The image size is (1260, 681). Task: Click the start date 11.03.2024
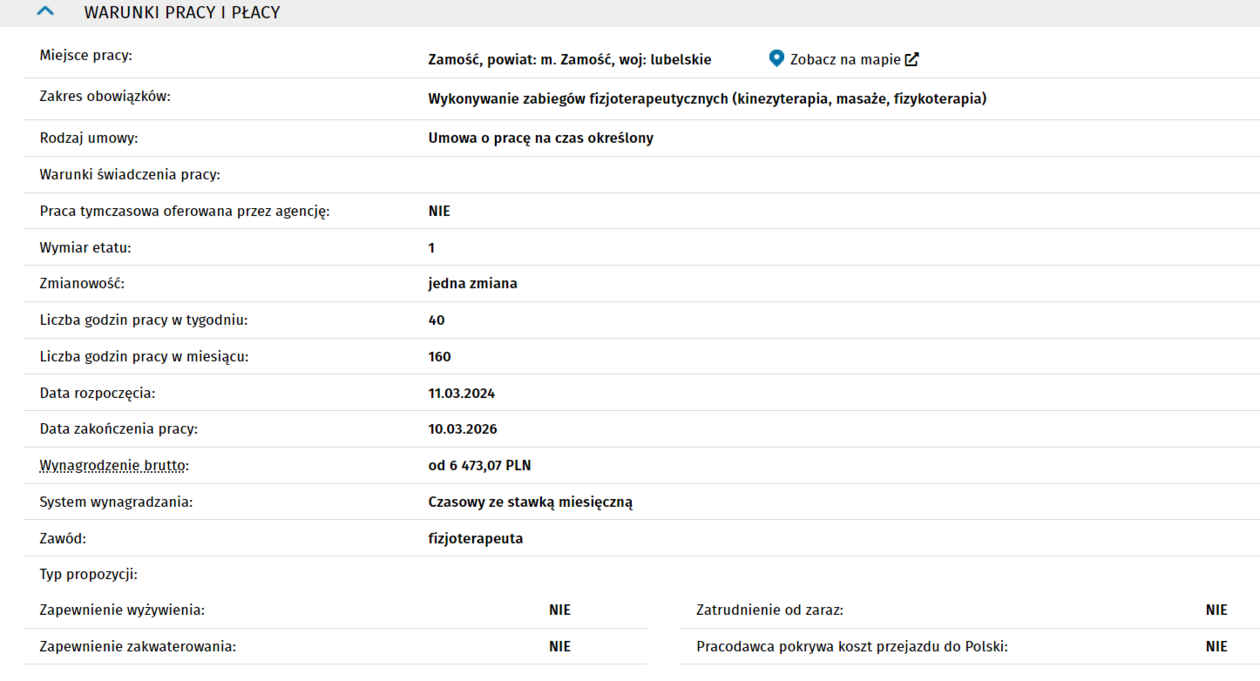click(x=461, y=393)
